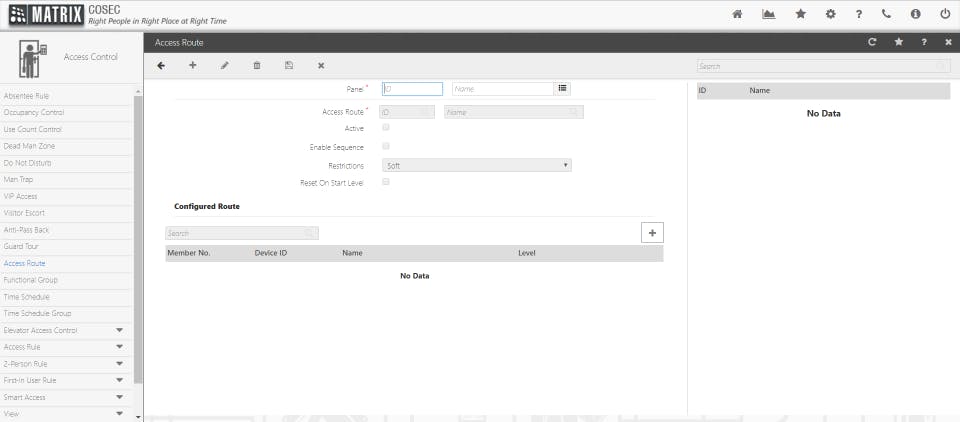Screen dimensions: 960x422
Task: Click the save disk toolbar icon
Action: tap(289, 66)
